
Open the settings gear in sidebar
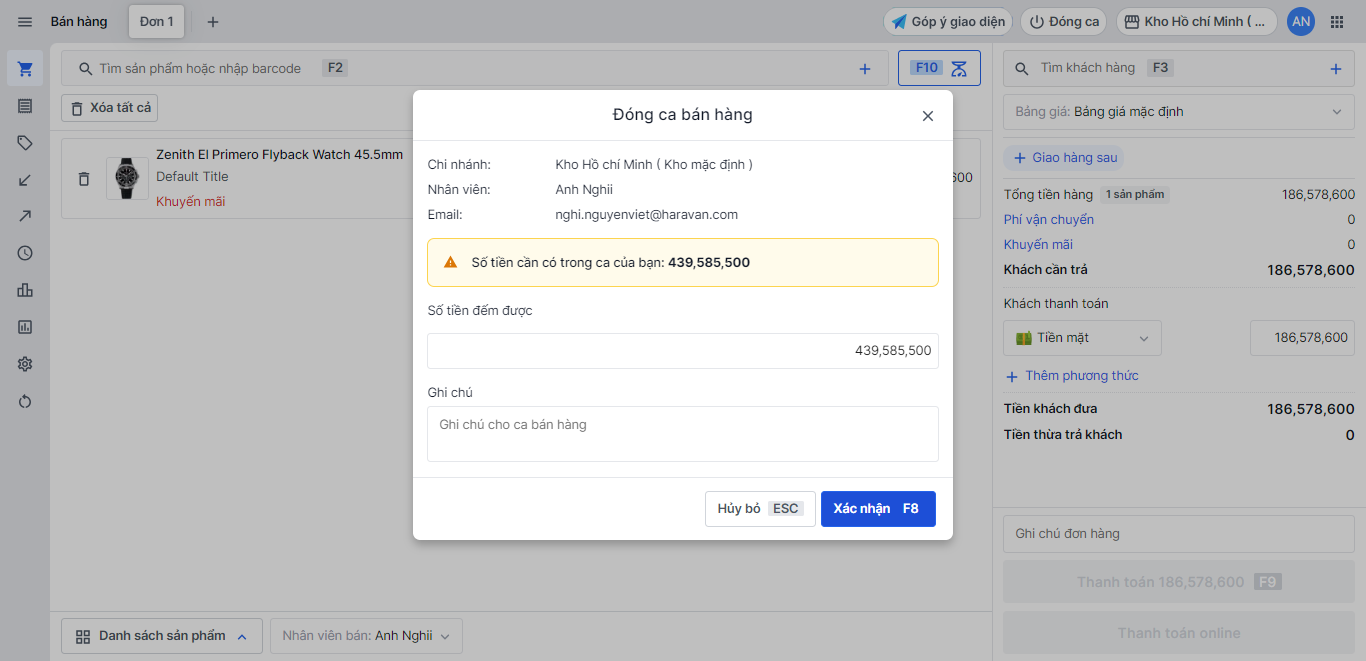[25, 364]
